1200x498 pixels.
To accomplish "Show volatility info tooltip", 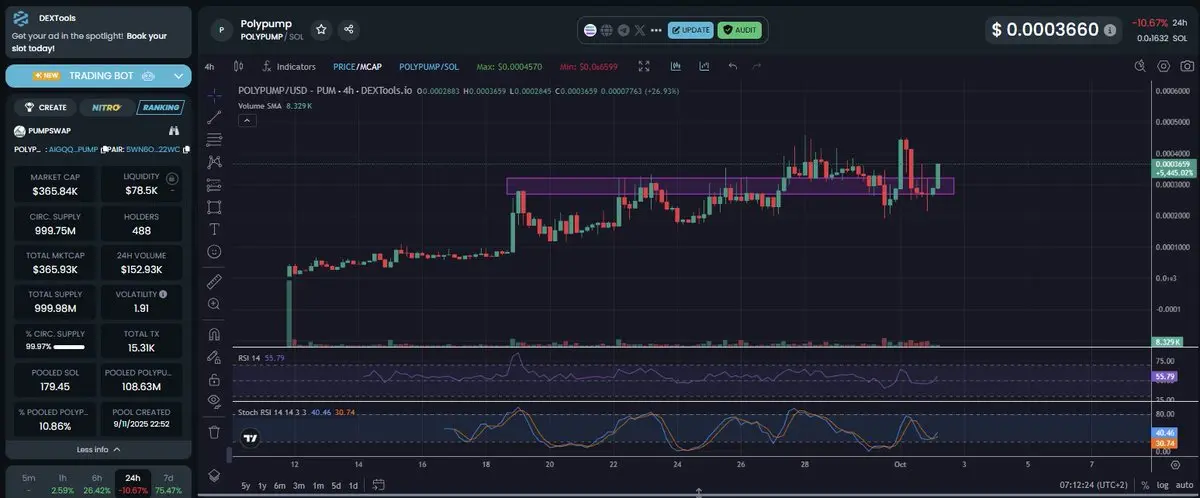I will click(x=163, y=295).
